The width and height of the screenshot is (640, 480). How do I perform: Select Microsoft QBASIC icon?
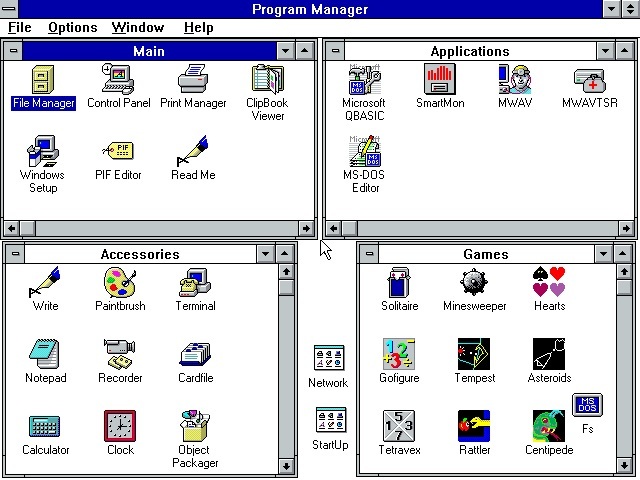(364, 79)
